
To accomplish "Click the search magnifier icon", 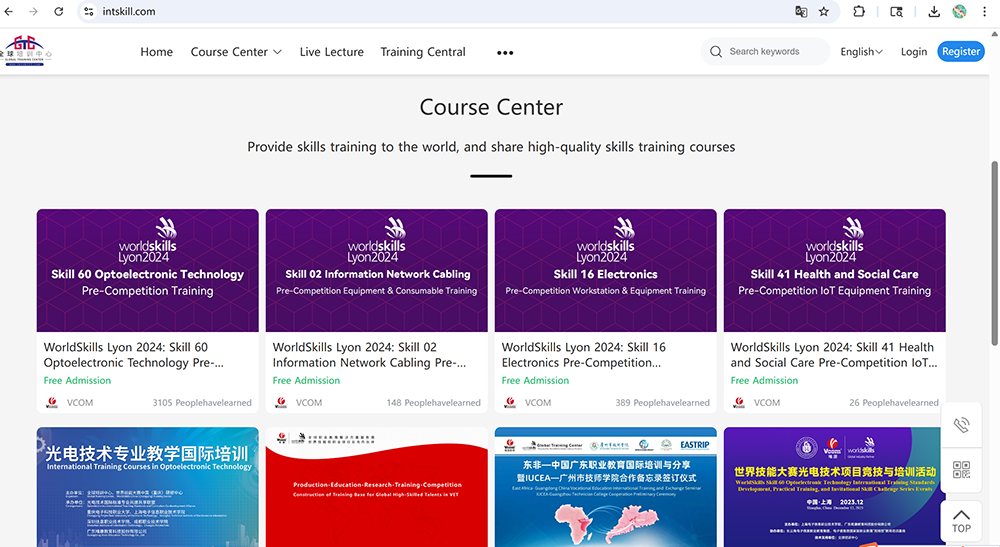I will tap(716, 52).
